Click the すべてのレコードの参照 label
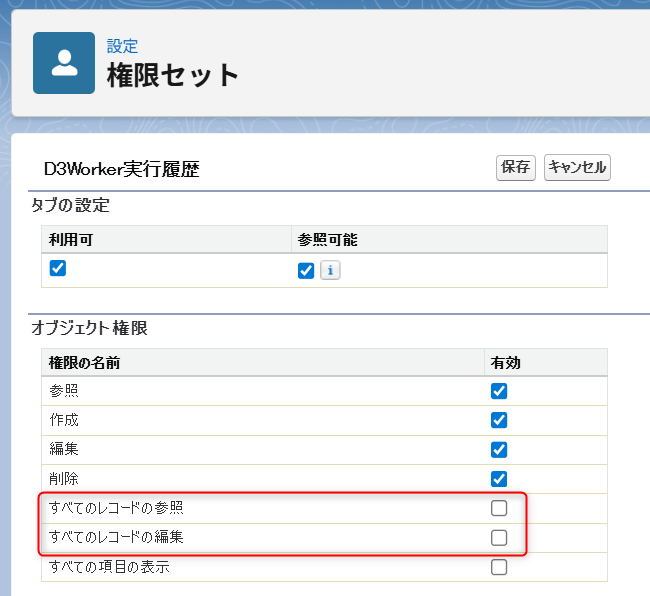 [x=116, y=508]
